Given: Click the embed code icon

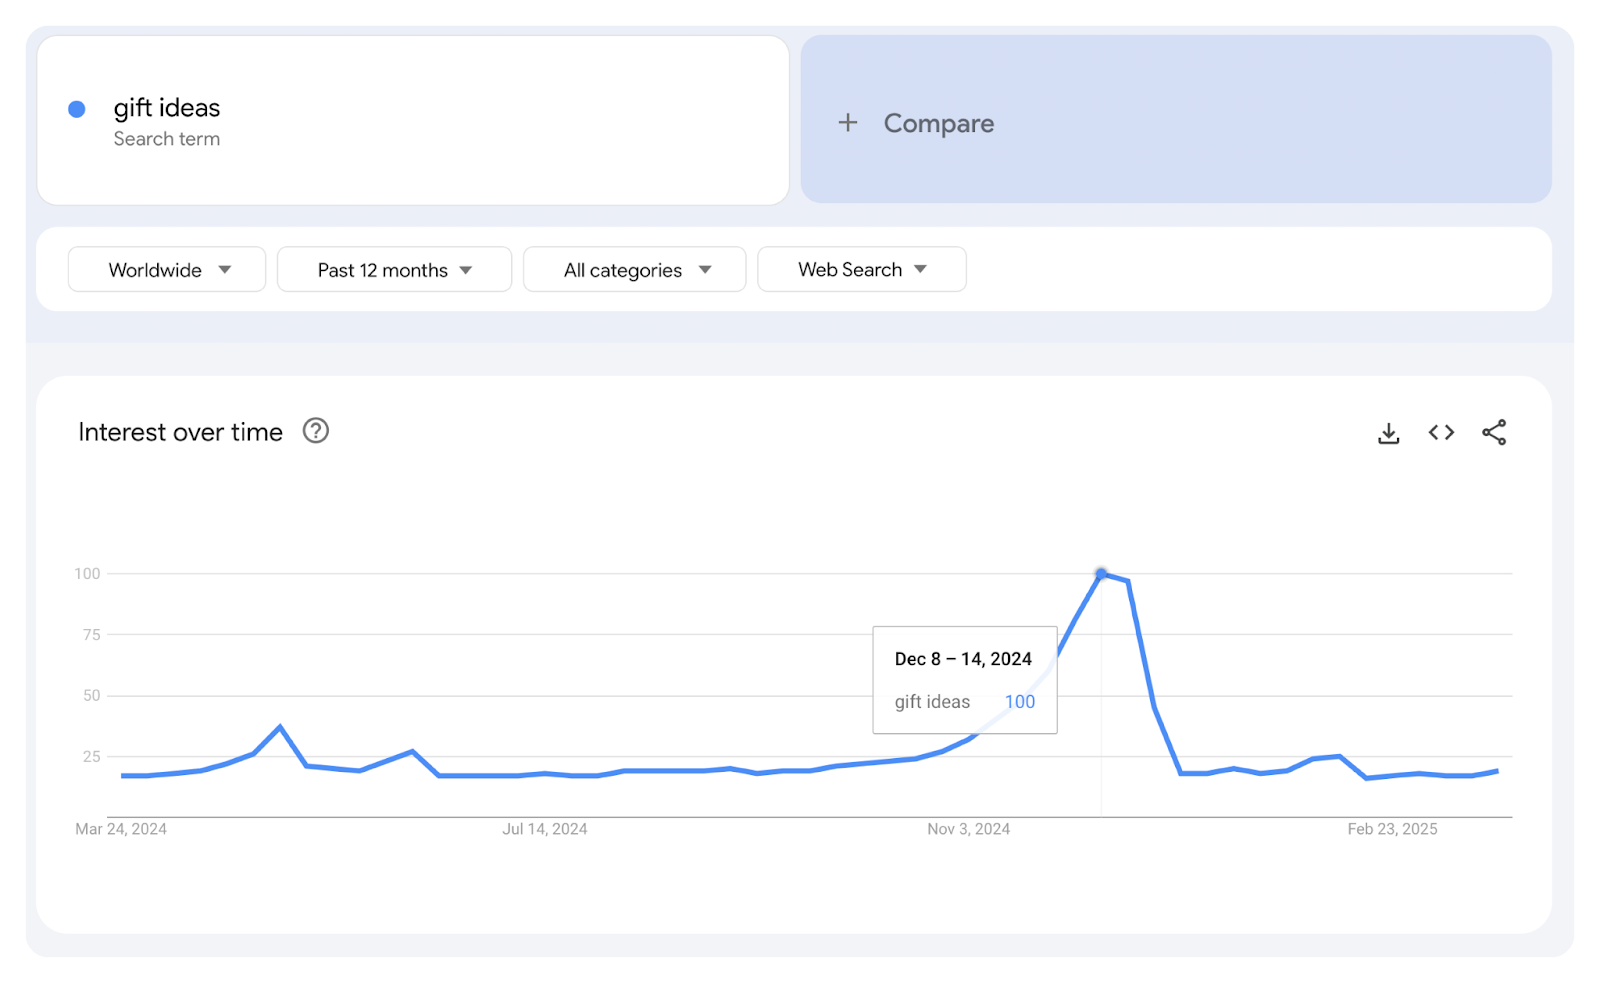Looking at the screenshot, I should click(1441, 432).
